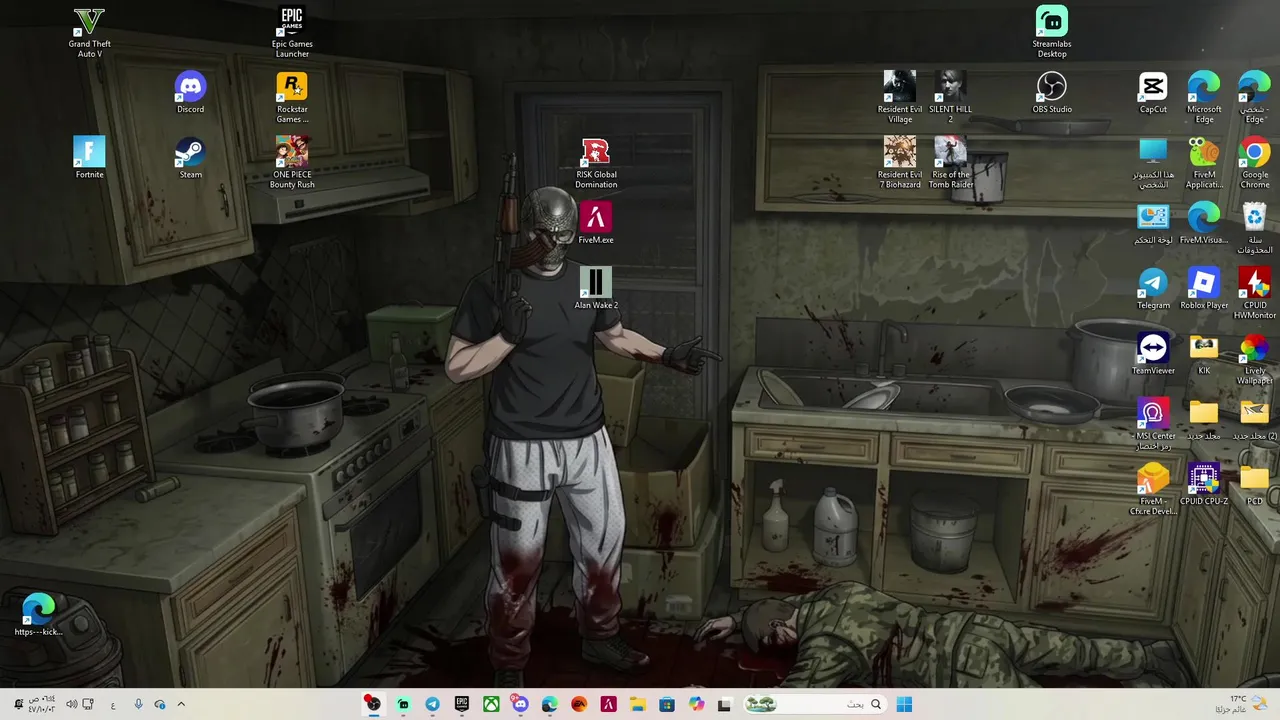
Task: Switch the input language indicator
Action: (113, 704)
